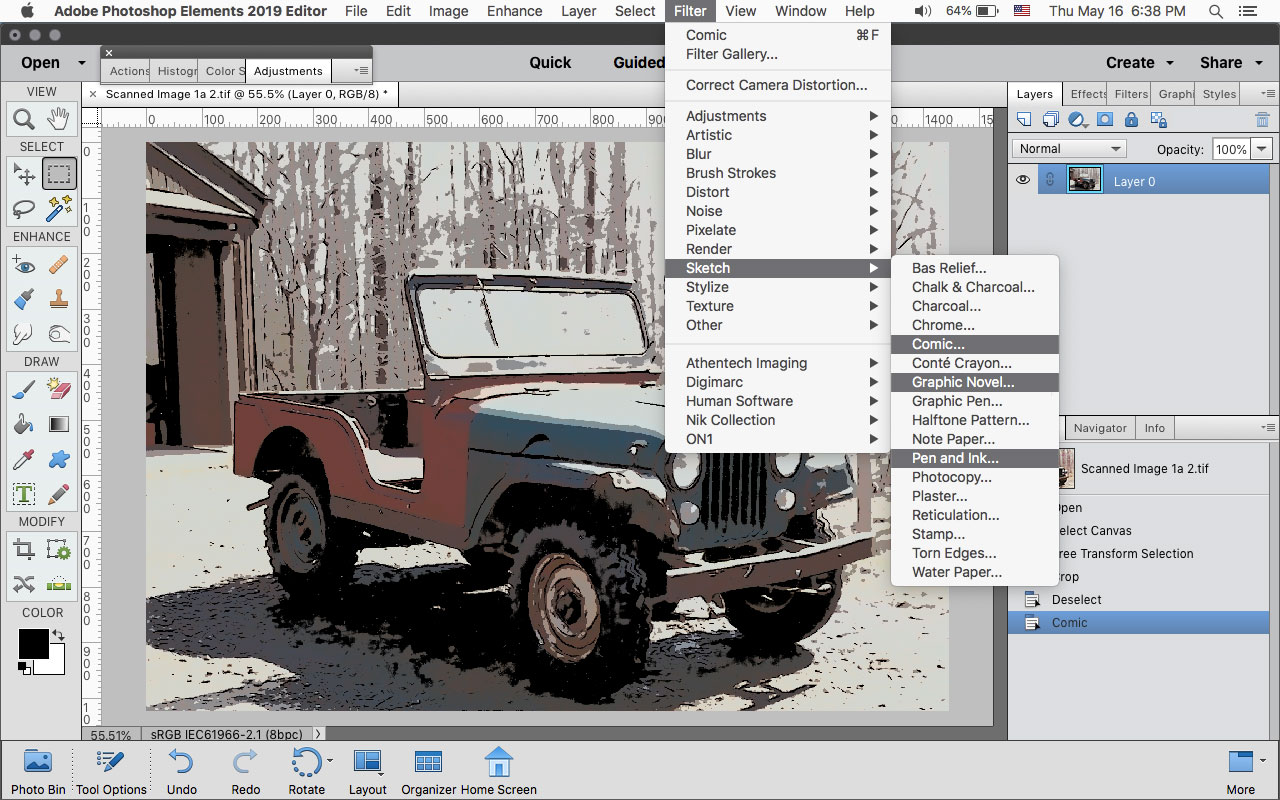The width and height of the screenshot is (1280, 800).
Task: Select the Custom Shape tool
Action: 59,459
